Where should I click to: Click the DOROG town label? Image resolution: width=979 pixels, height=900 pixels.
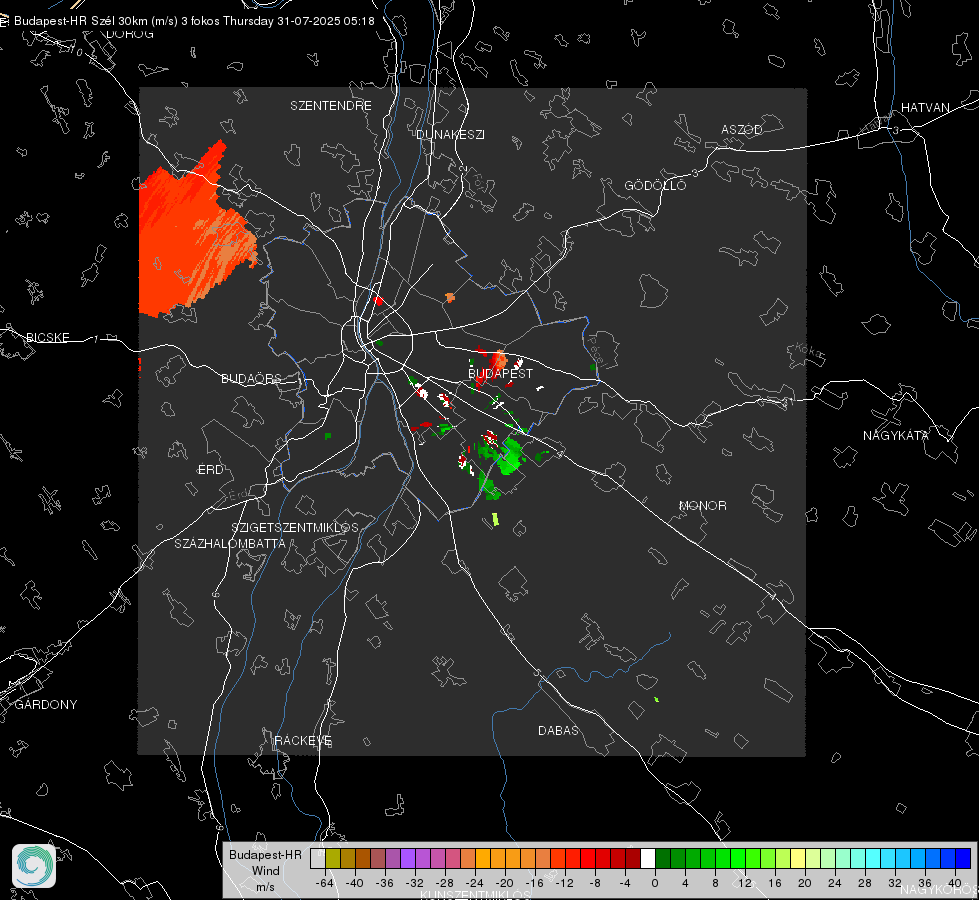[x=130, y=34]
